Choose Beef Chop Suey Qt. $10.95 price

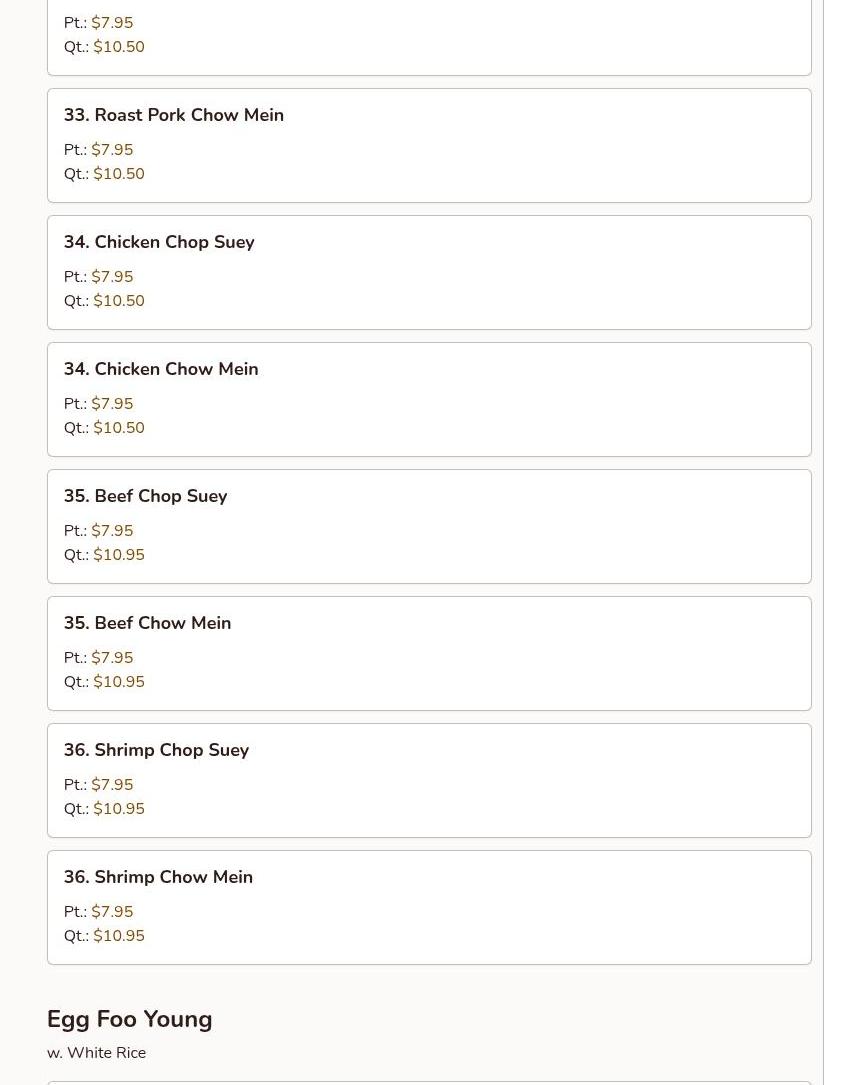pos(119,555)
